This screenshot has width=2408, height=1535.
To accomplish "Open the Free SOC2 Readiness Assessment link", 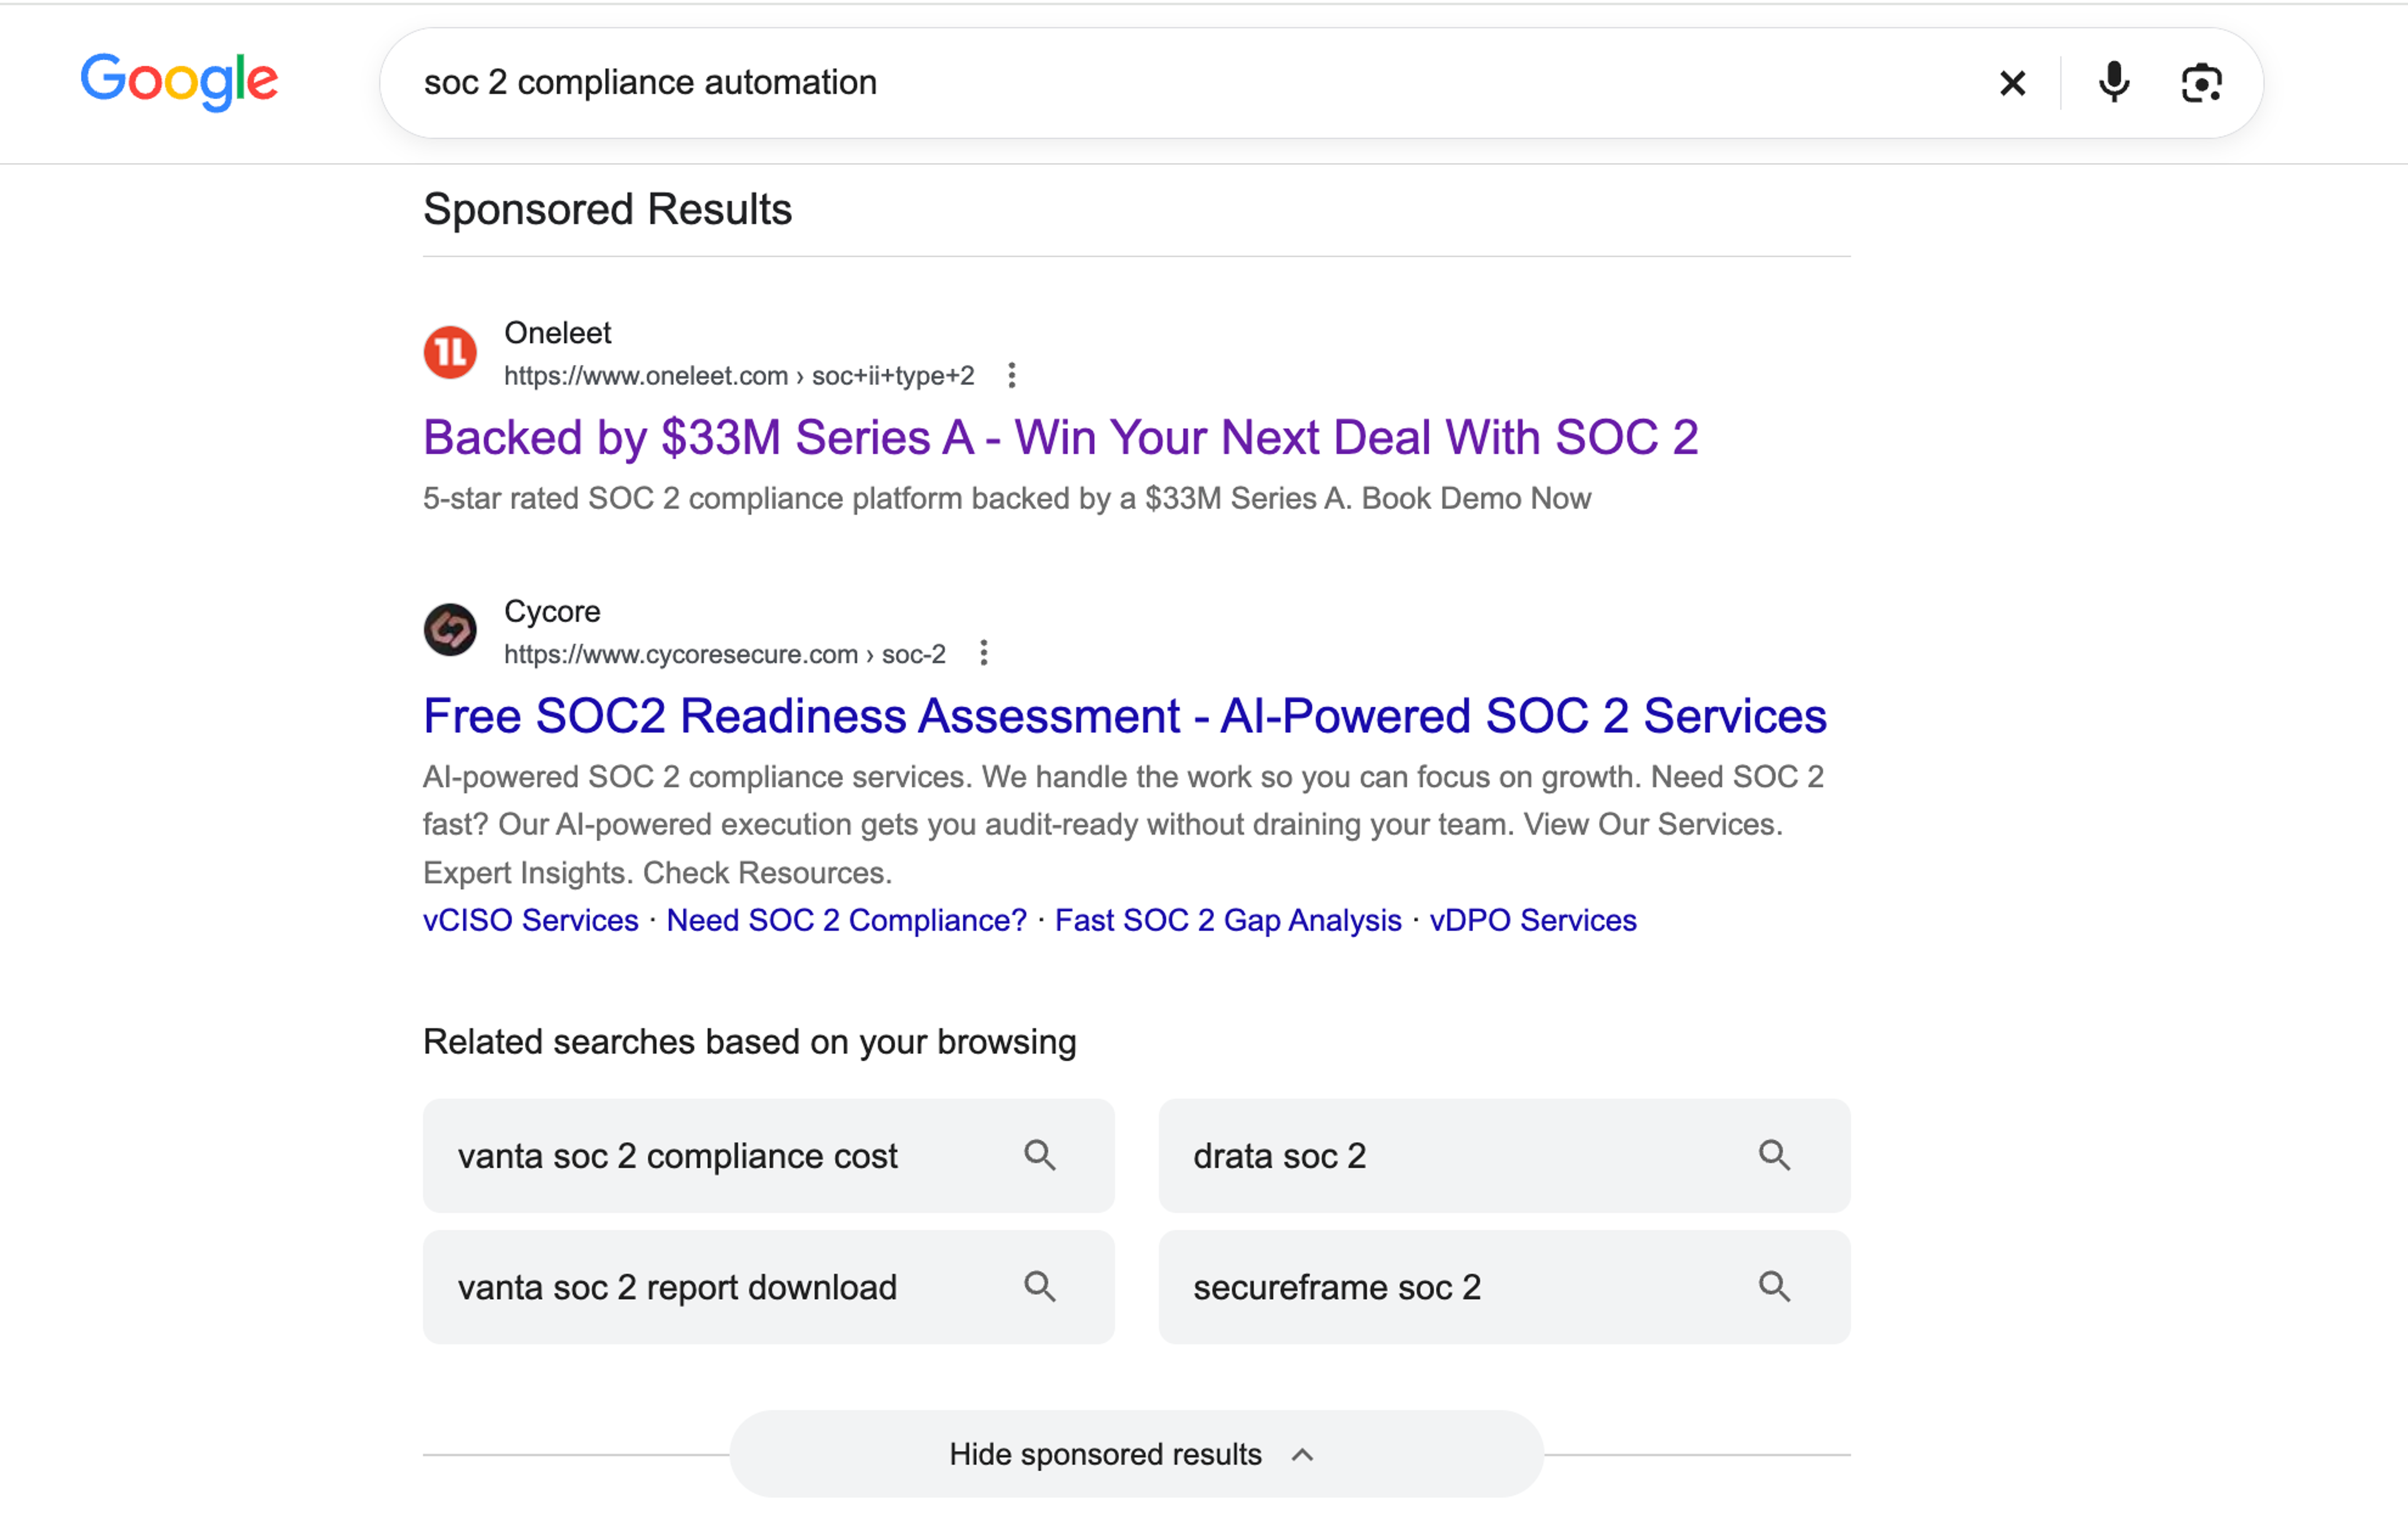I will [x=1124, y=716].
